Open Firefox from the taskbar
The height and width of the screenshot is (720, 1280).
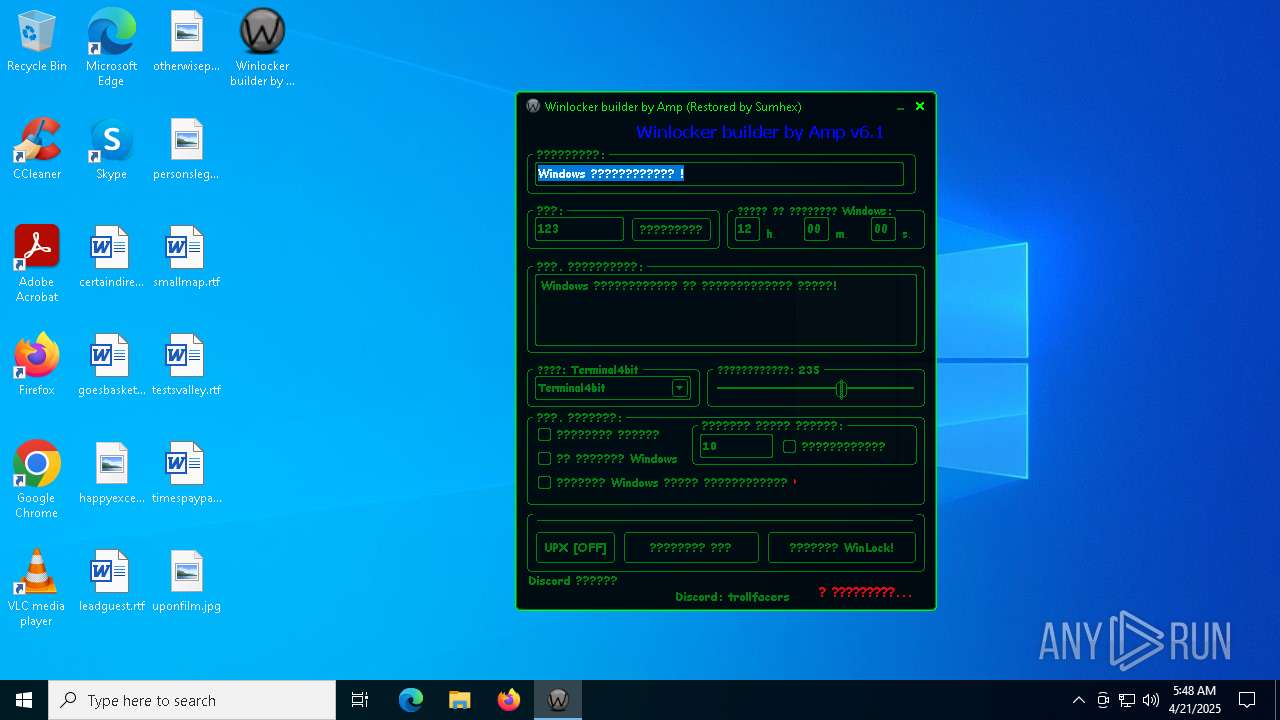pyautogui.click(x=509, y=700)
